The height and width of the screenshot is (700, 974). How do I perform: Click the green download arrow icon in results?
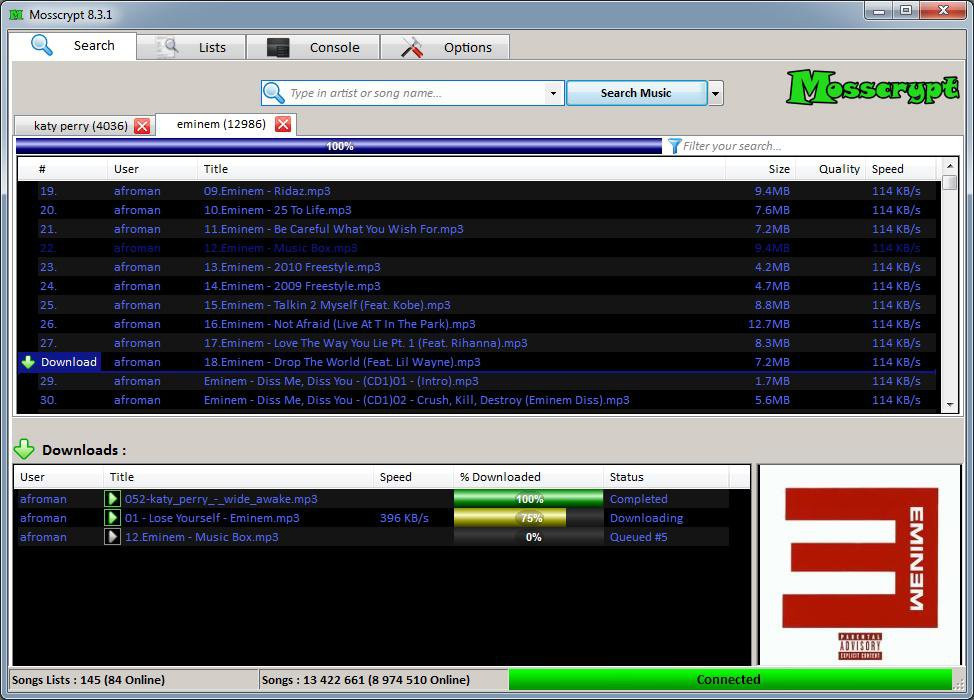(x=28, y=362)
